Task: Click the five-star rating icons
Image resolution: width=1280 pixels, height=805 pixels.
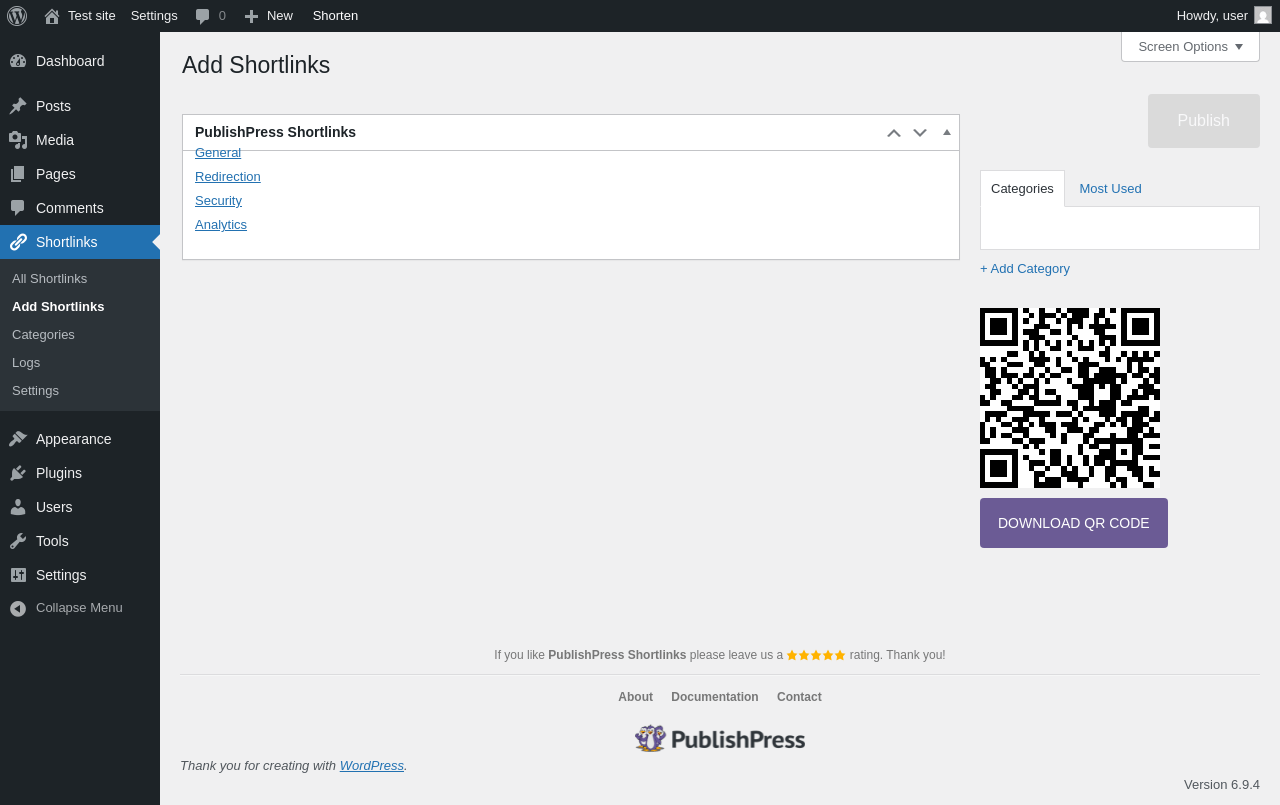Action: click(816, 655)
